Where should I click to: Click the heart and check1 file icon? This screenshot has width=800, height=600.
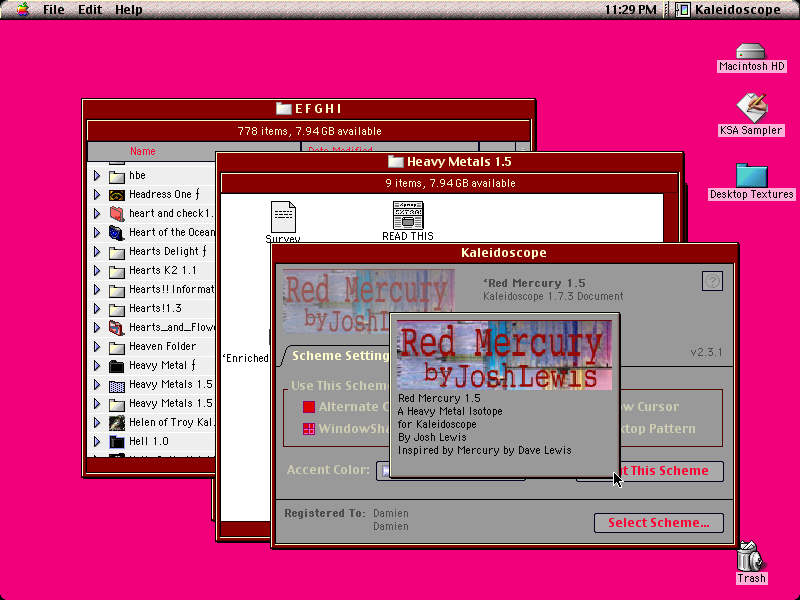(117, 214)
